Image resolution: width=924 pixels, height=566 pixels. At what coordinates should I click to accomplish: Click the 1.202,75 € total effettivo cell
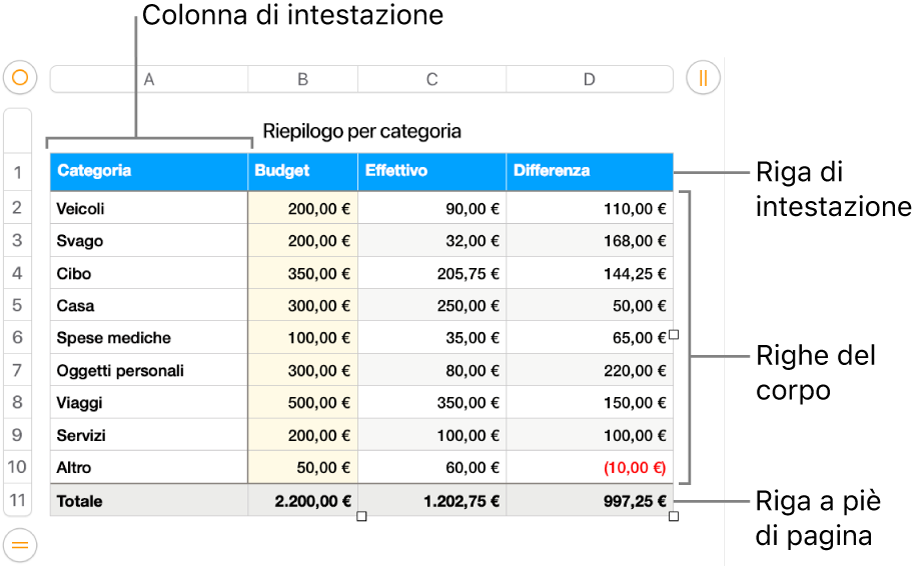pos(432,500)
